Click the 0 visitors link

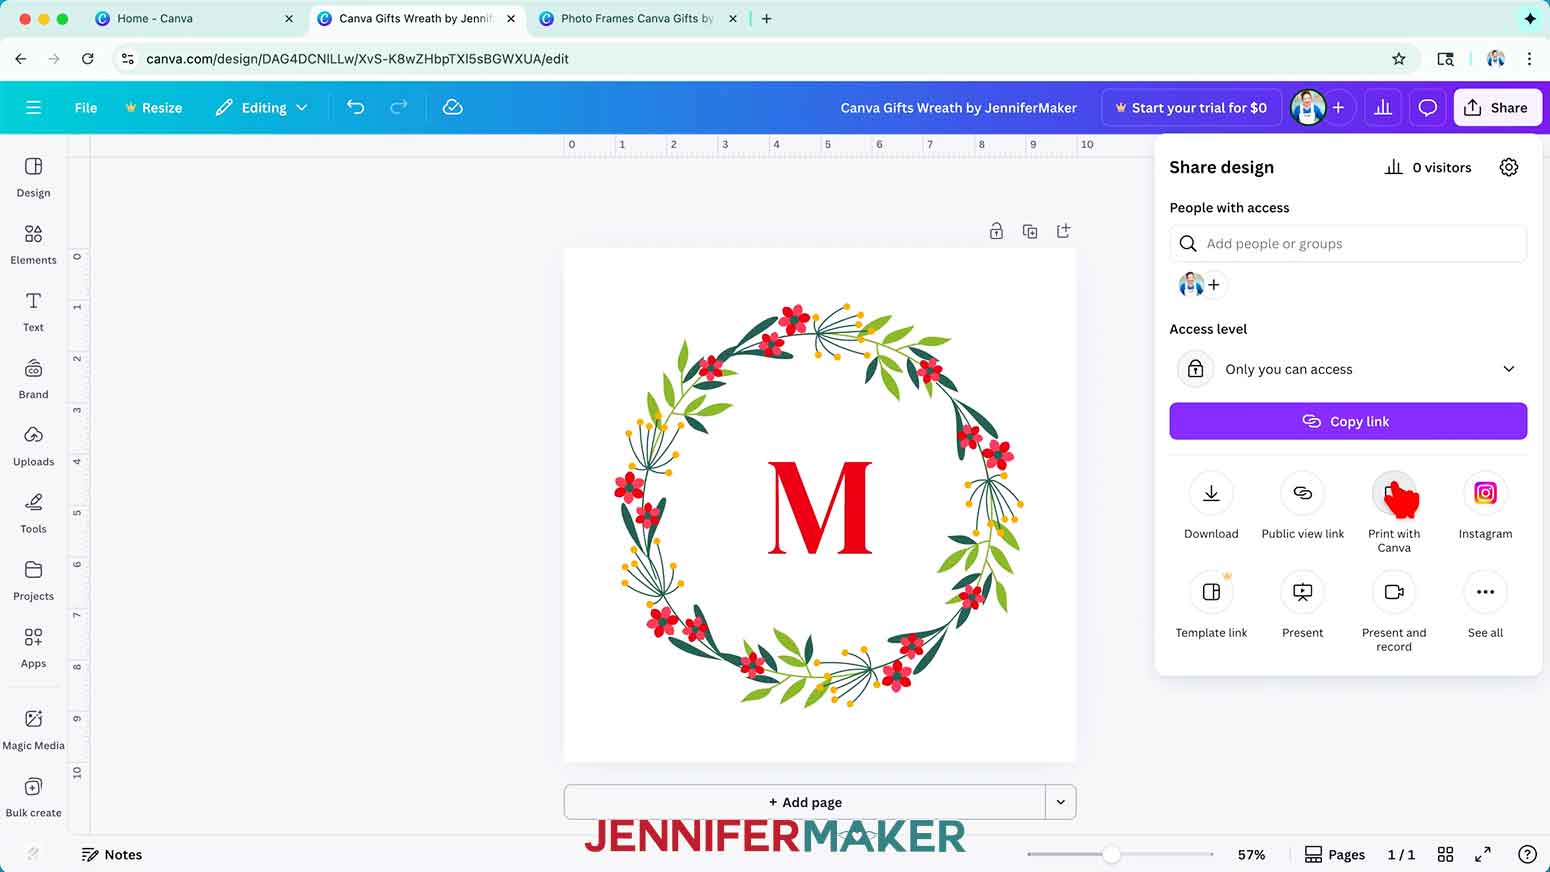(1428, 167)
